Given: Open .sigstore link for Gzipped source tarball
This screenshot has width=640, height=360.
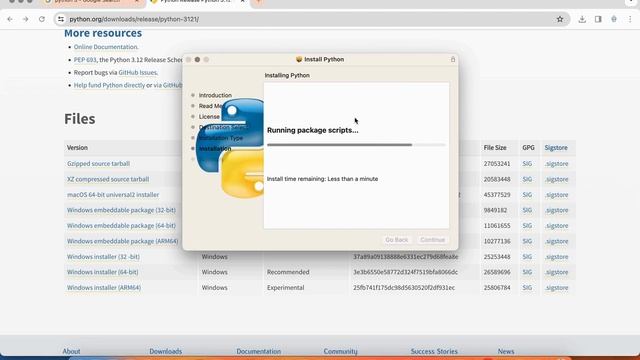Looking at the screenshot, I should coord(556,164).
